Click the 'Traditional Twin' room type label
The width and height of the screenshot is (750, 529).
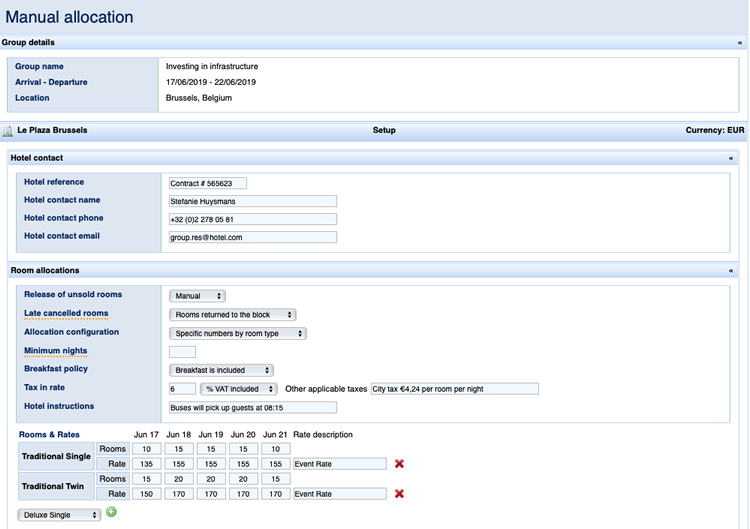coord(53,486)
